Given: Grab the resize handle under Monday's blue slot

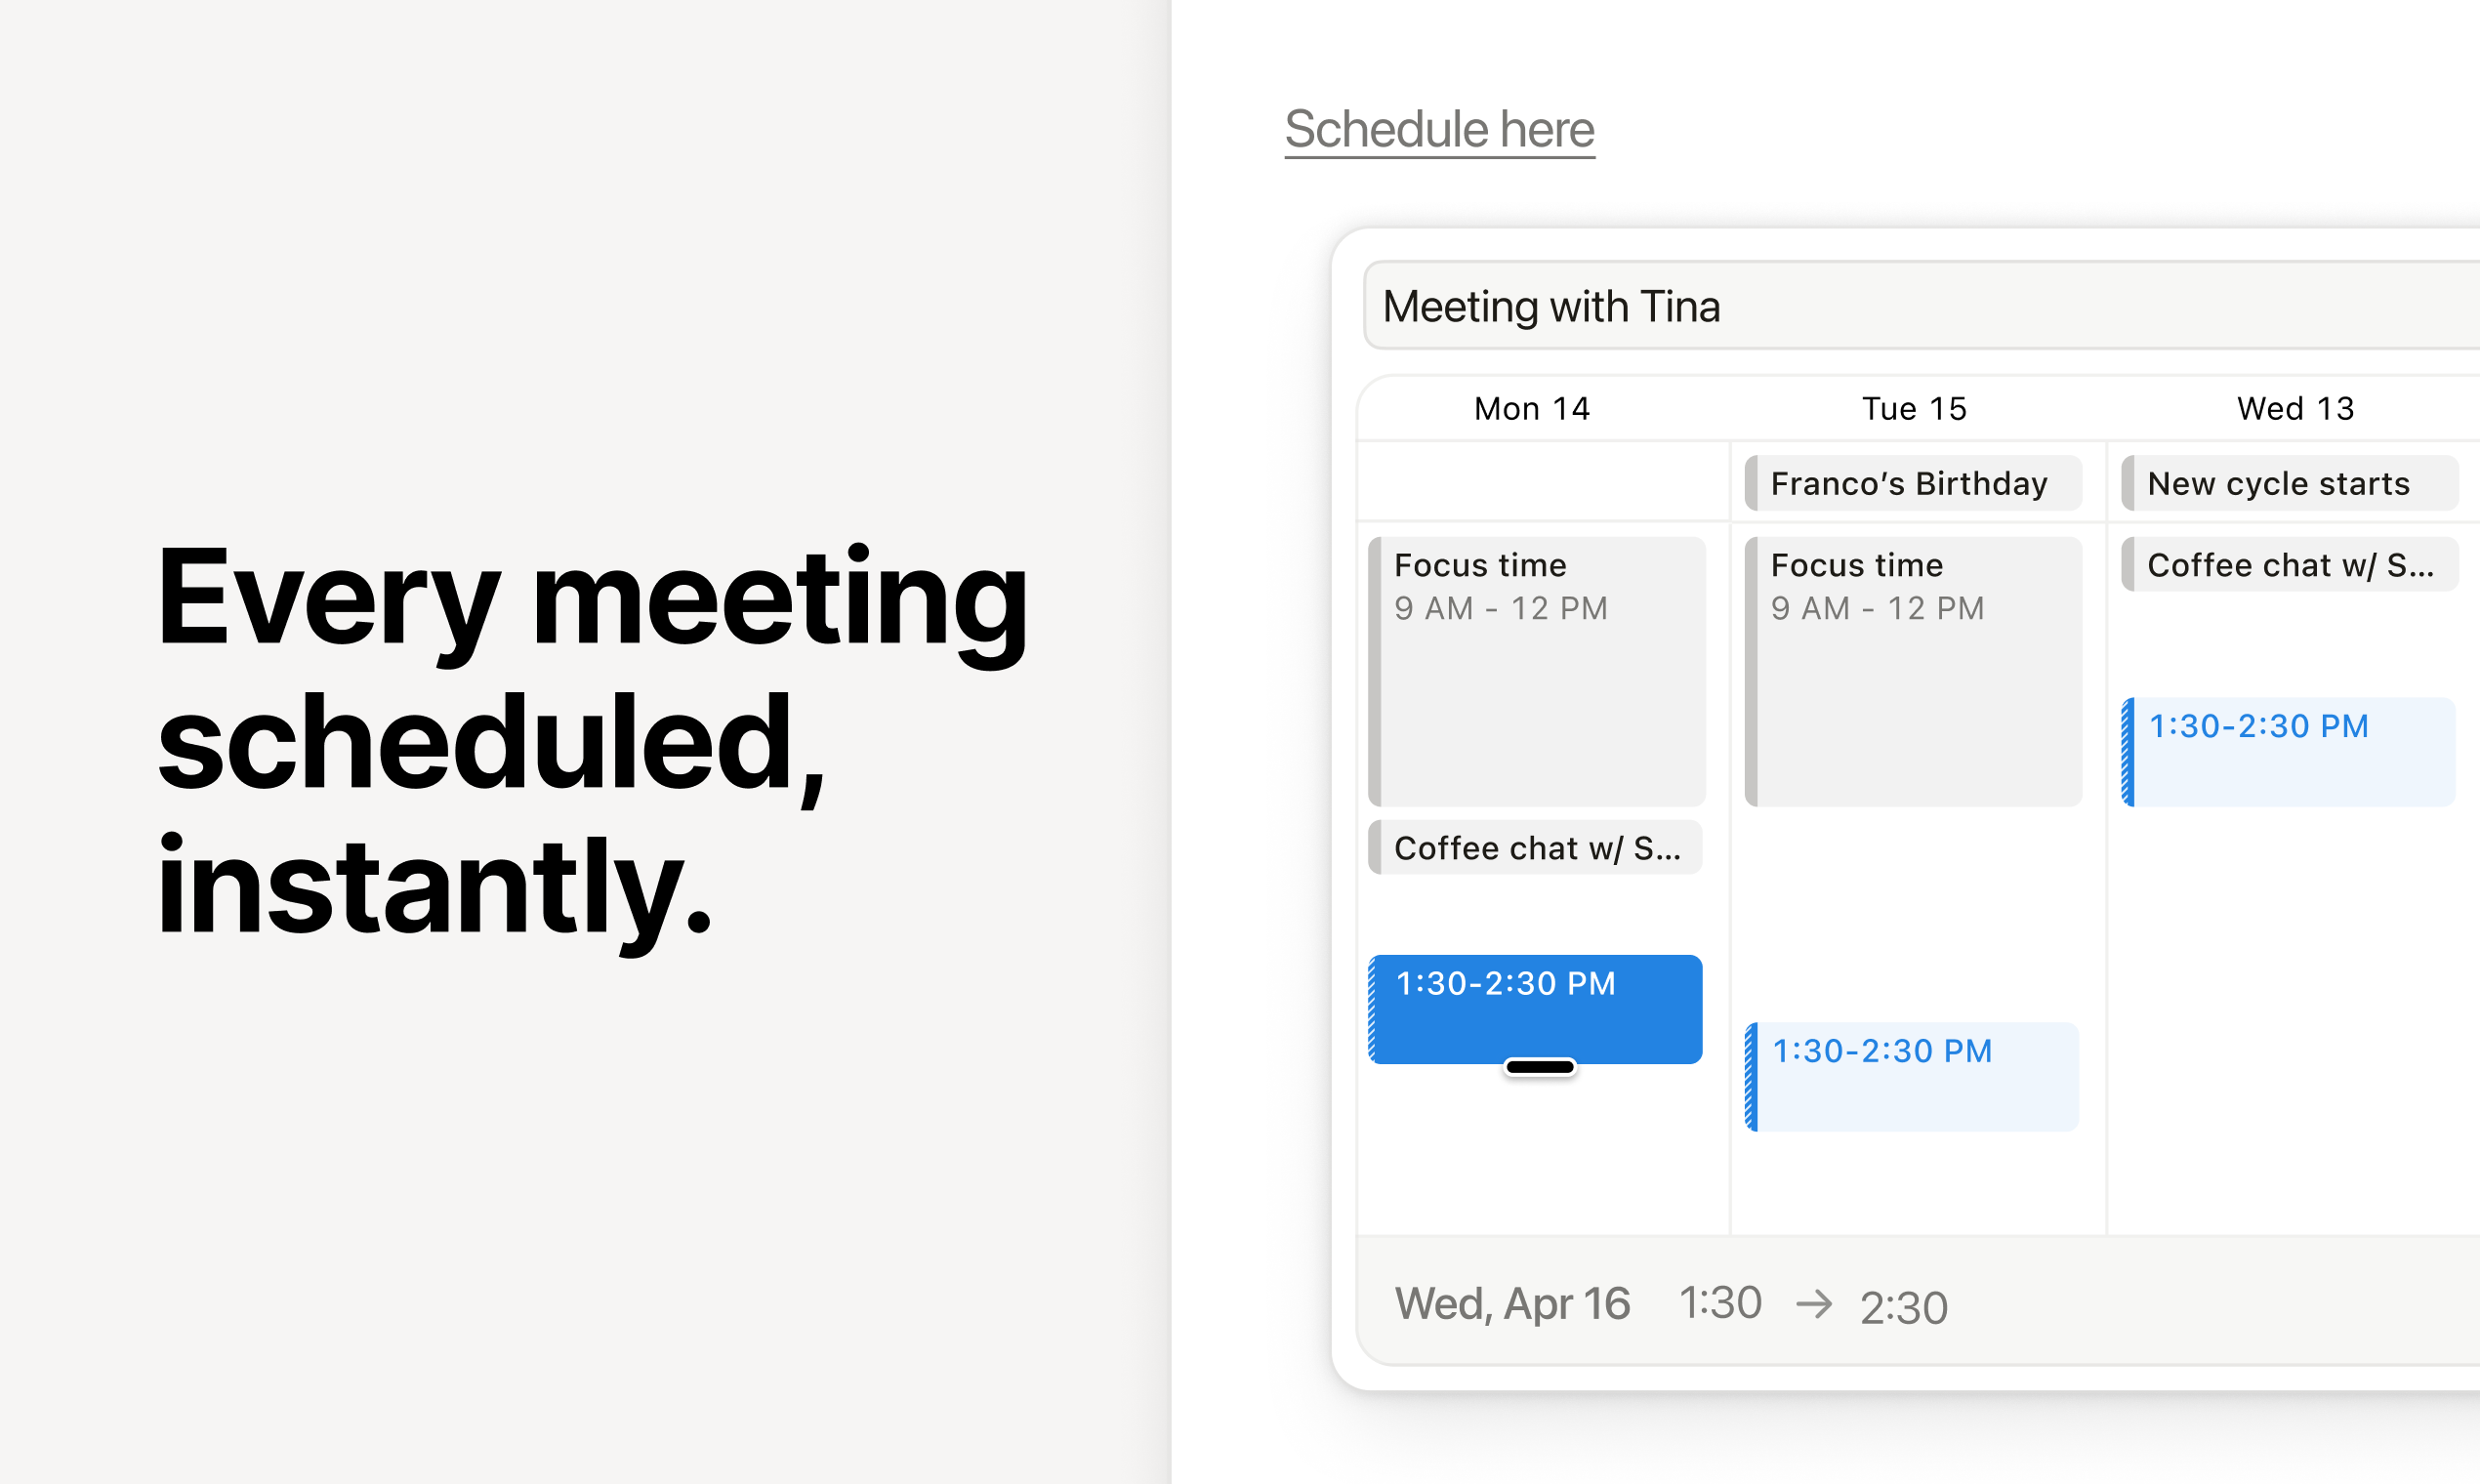Looking at the screenshot, I should tap(1540, 1067).
